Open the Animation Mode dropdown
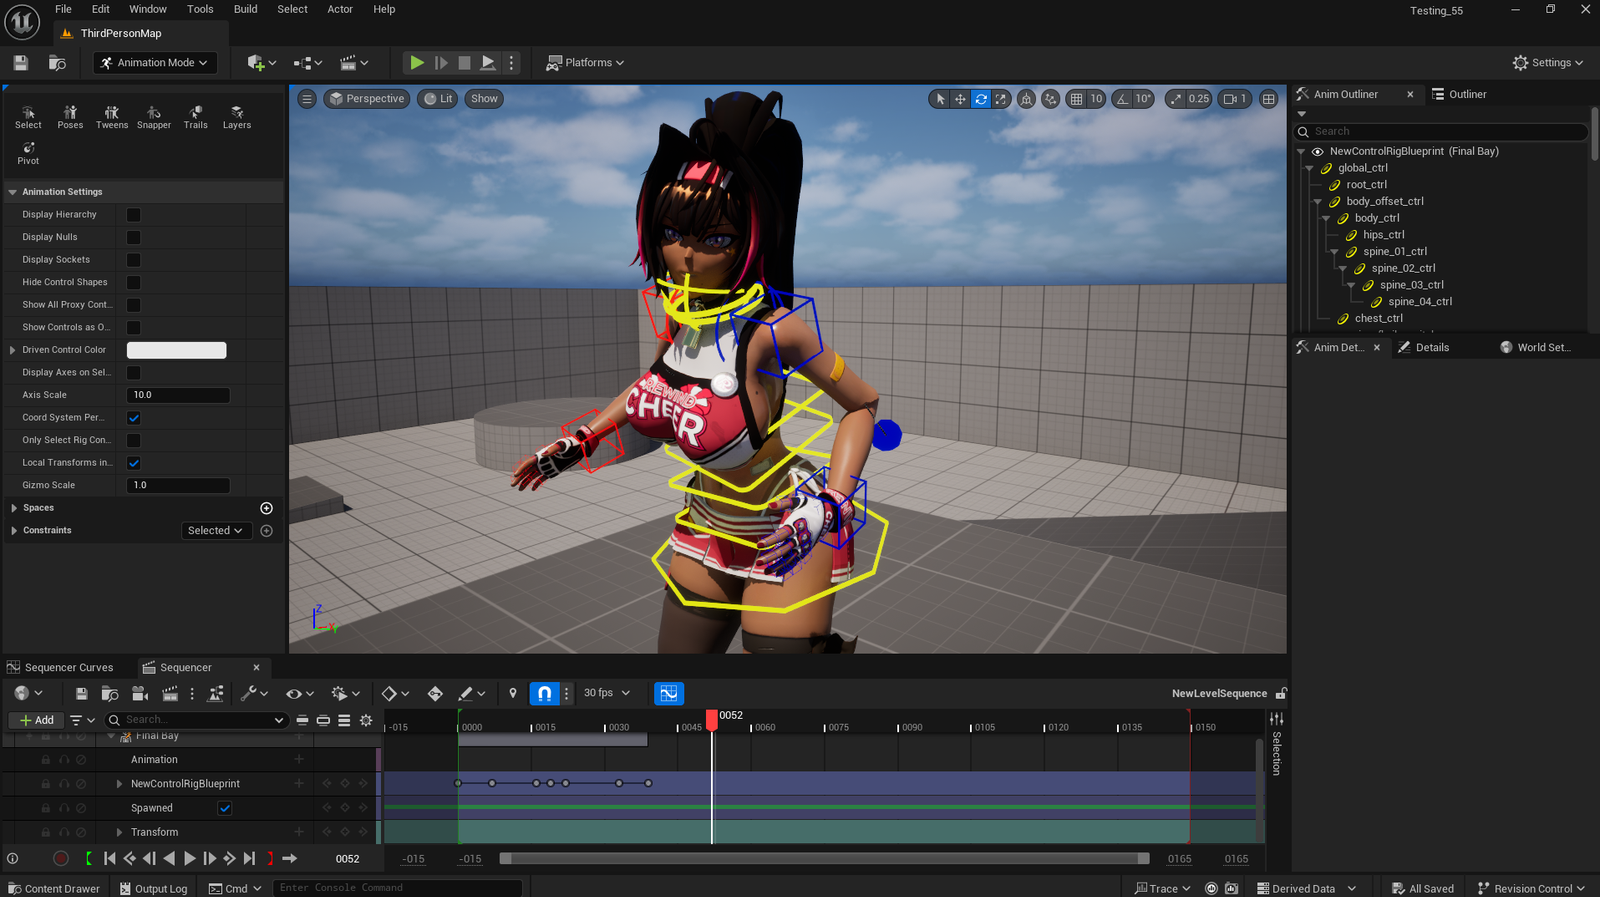The height and width of the screenshot is (897, 1600). tap(156, 63)
